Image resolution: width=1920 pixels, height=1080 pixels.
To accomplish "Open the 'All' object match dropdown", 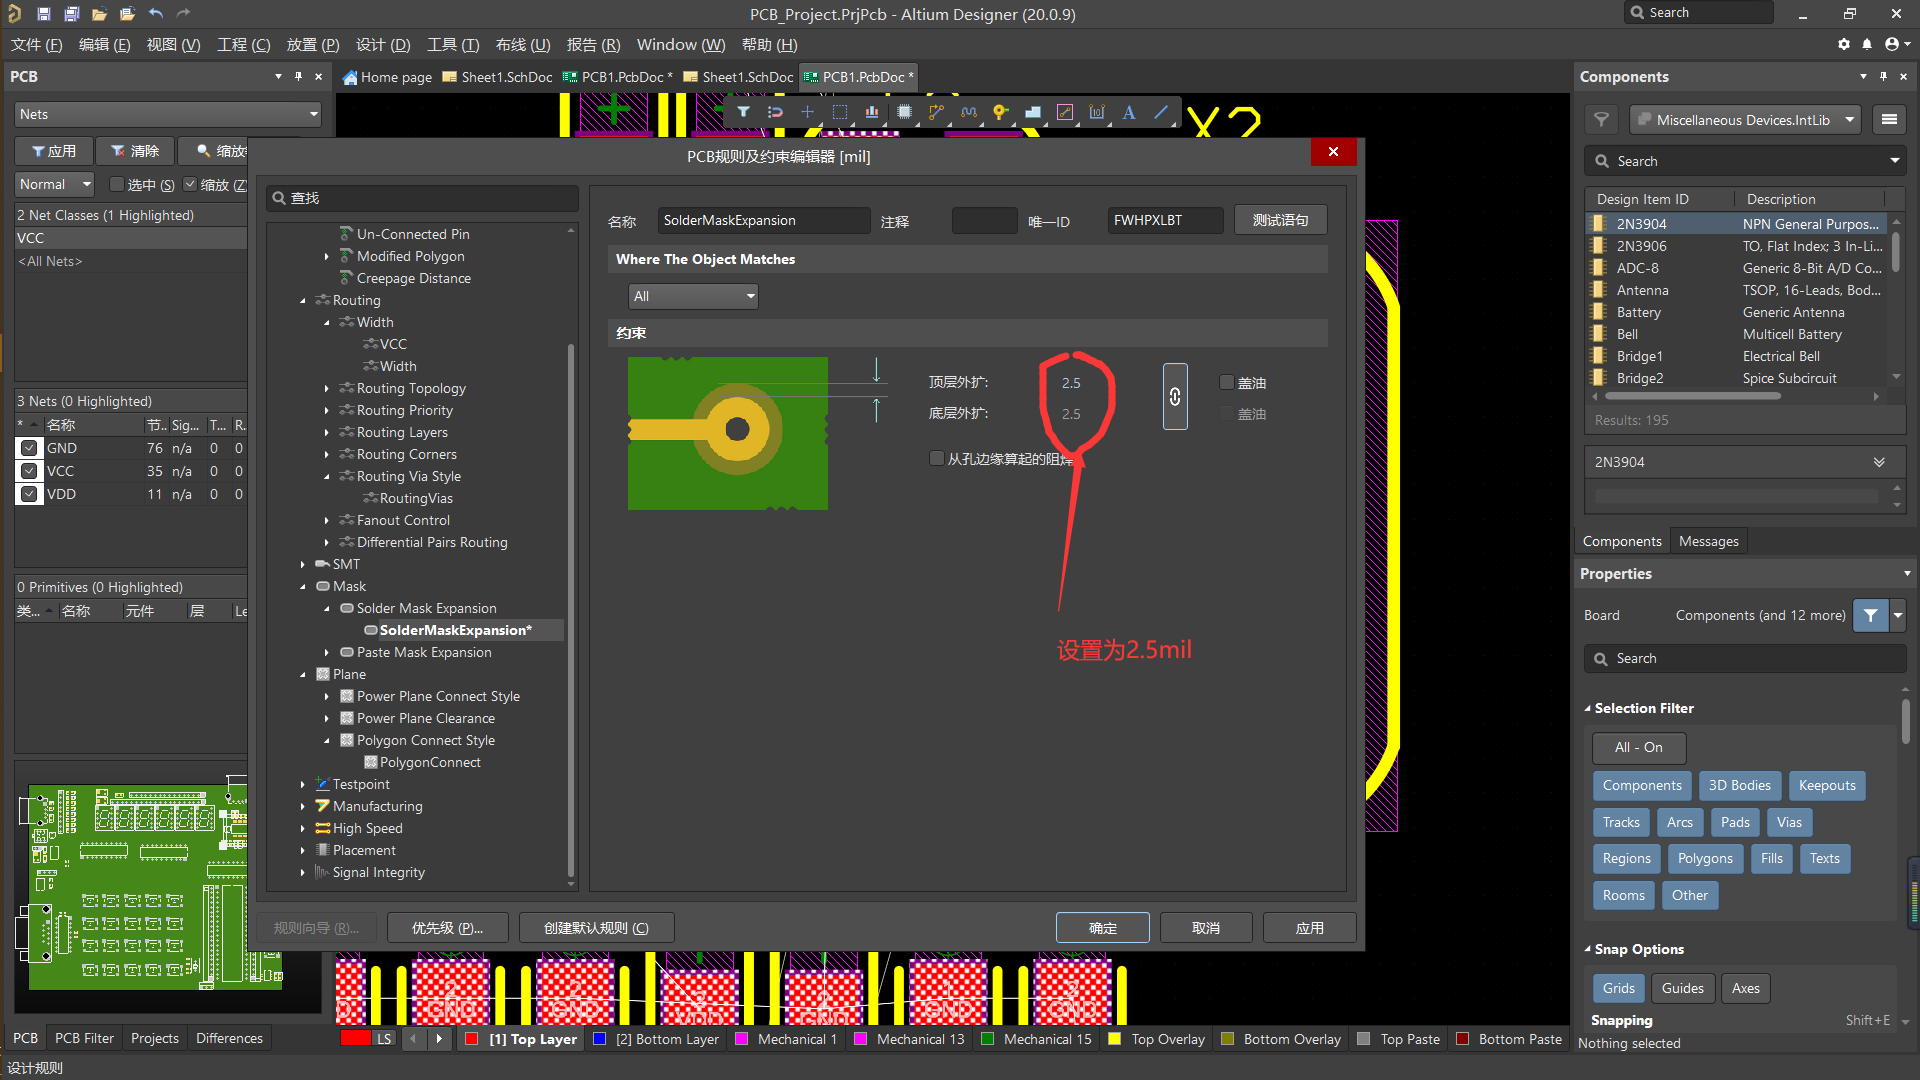I will tap(693, 296).
